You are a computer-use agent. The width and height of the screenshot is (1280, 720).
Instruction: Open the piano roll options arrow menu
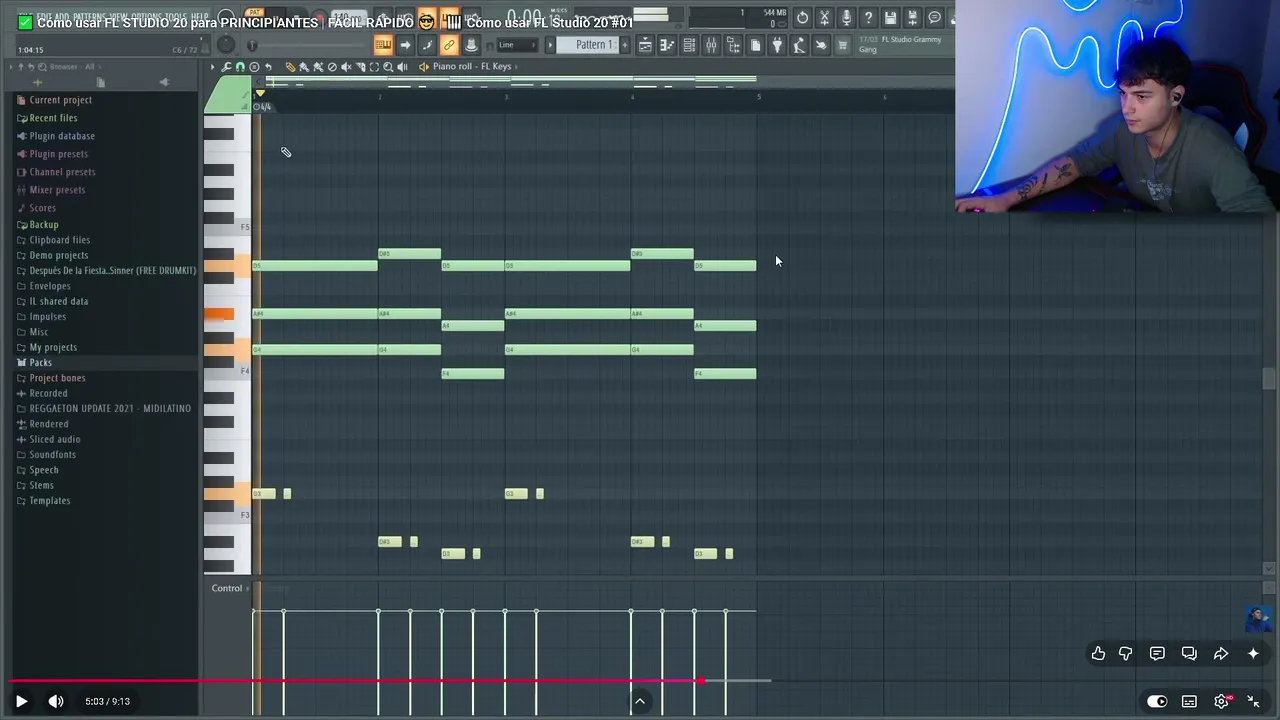point(212,67)
